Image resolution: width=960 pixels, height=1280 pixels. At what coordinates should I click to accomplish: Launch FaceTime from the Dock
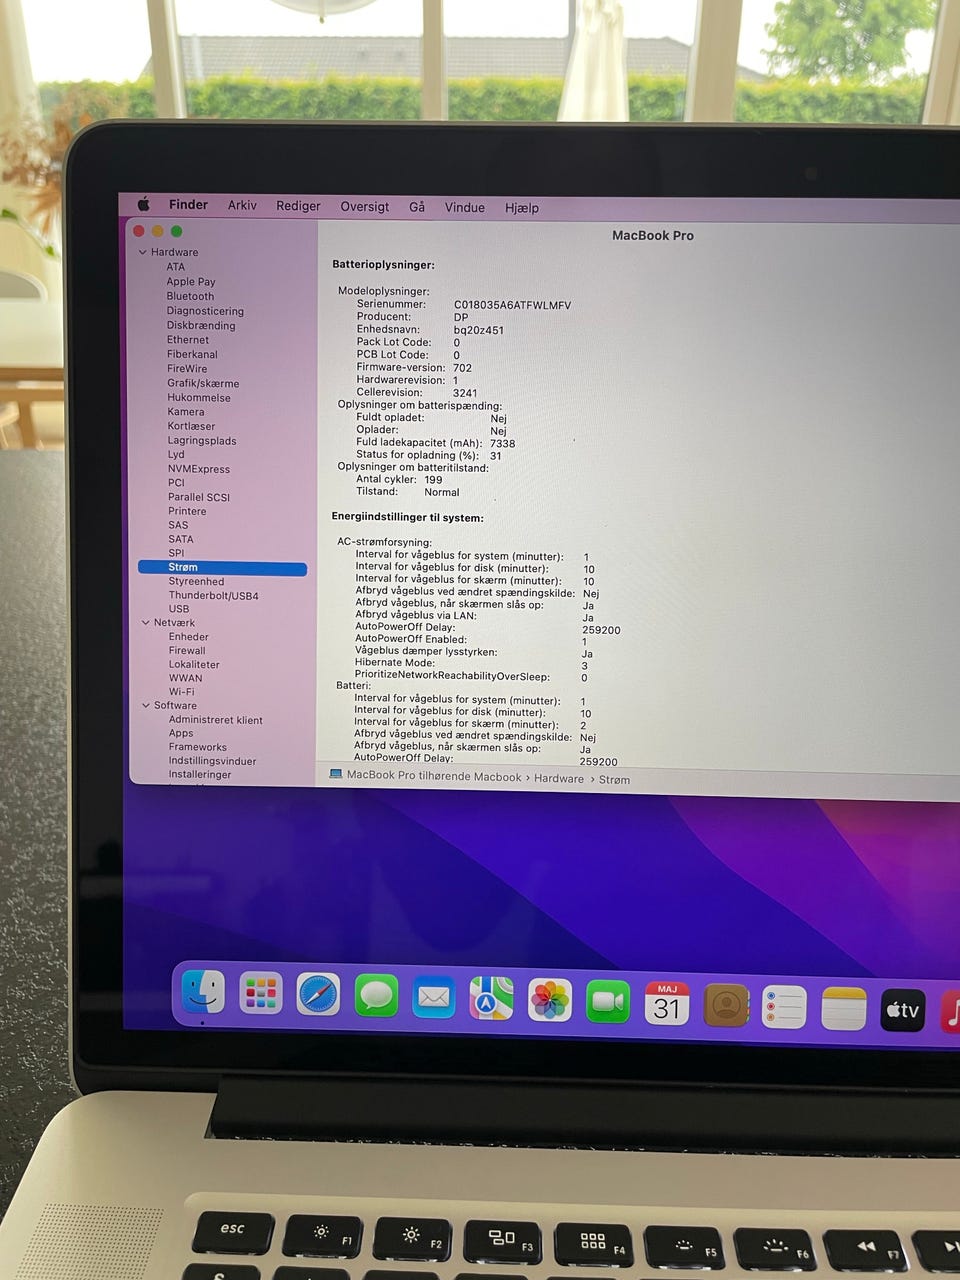pos(608,1002)
